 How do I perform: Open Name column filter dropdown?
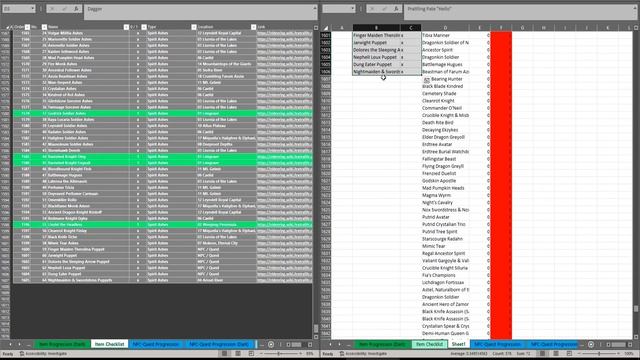(126, 27)
